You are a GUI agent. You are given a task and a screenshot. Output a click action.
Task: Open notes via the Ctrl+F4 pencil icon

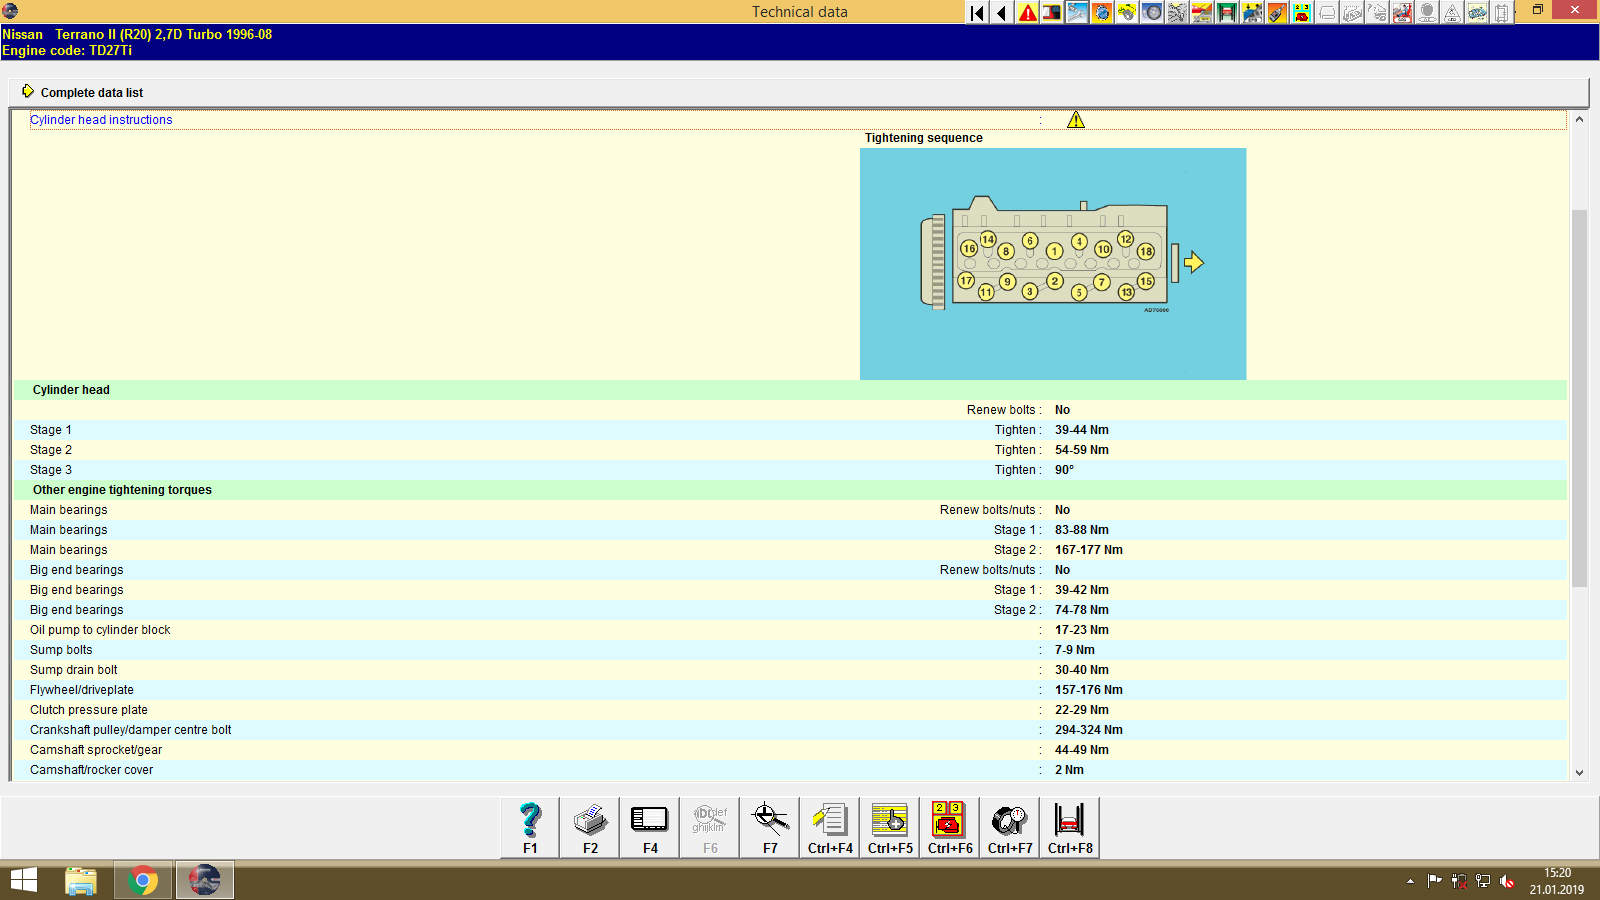tap(829, 827)
